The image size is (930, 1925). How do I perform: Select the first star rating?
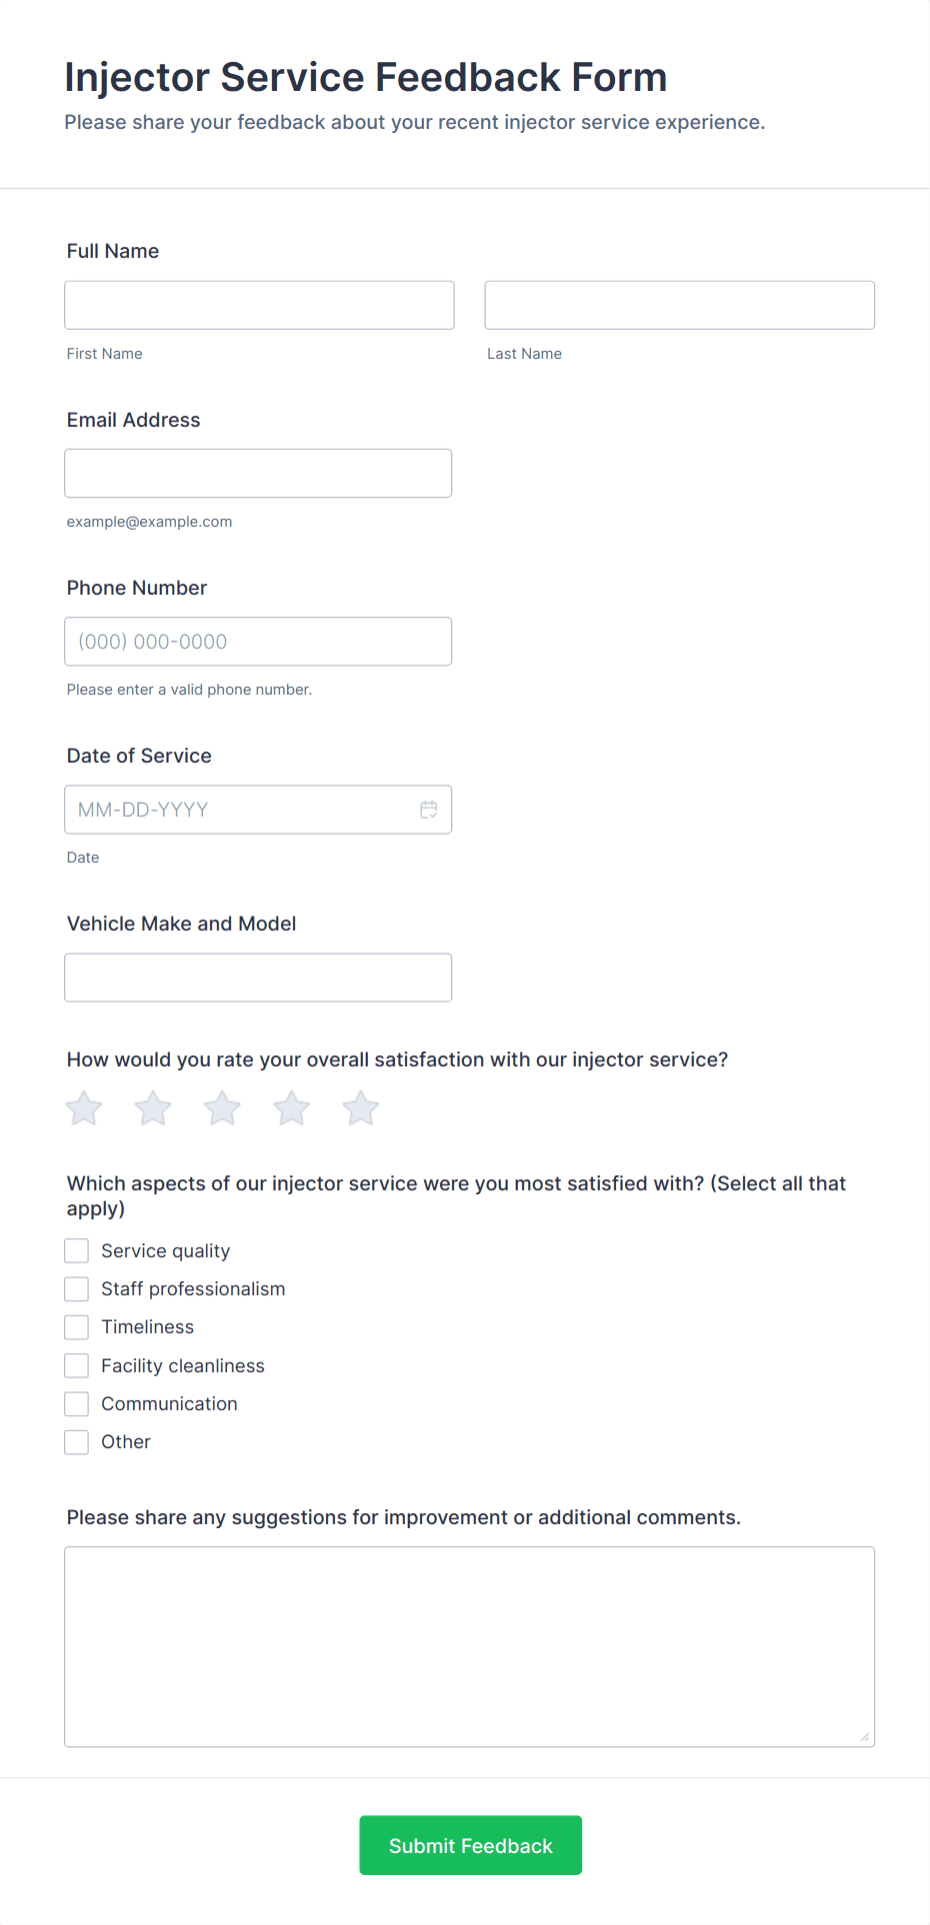coord(83,1108)
